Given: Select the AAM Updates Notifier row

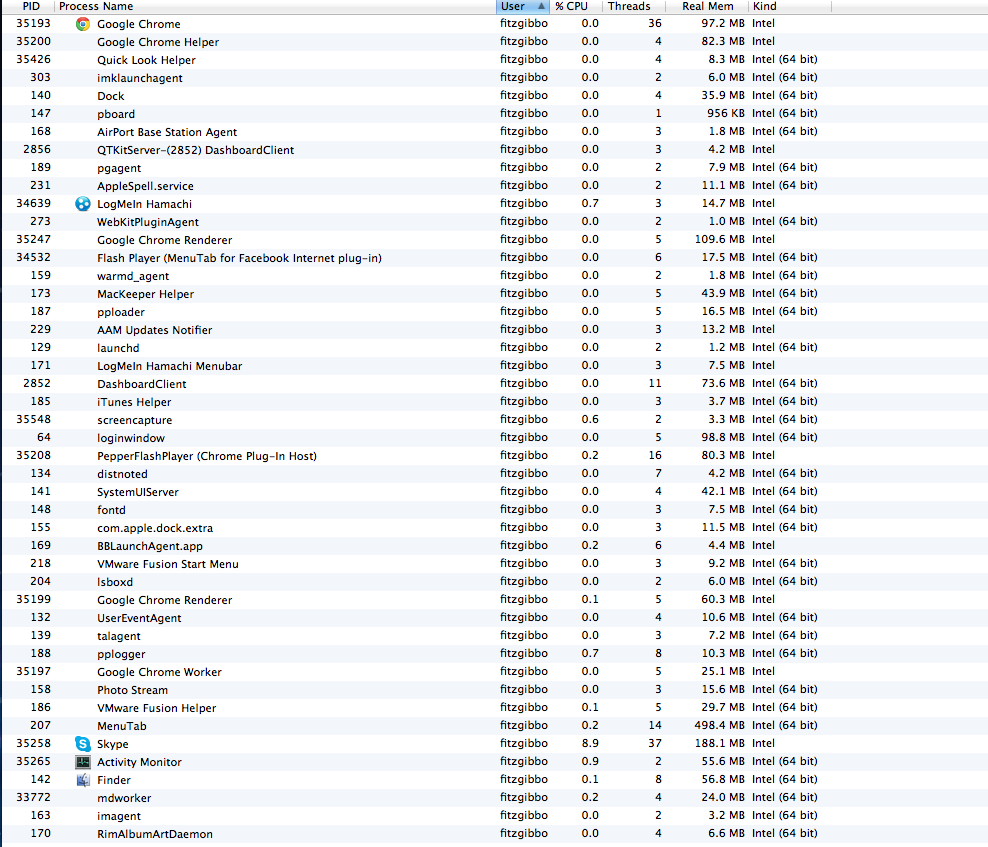Looking at the screenshot, I should click(494, 330).
